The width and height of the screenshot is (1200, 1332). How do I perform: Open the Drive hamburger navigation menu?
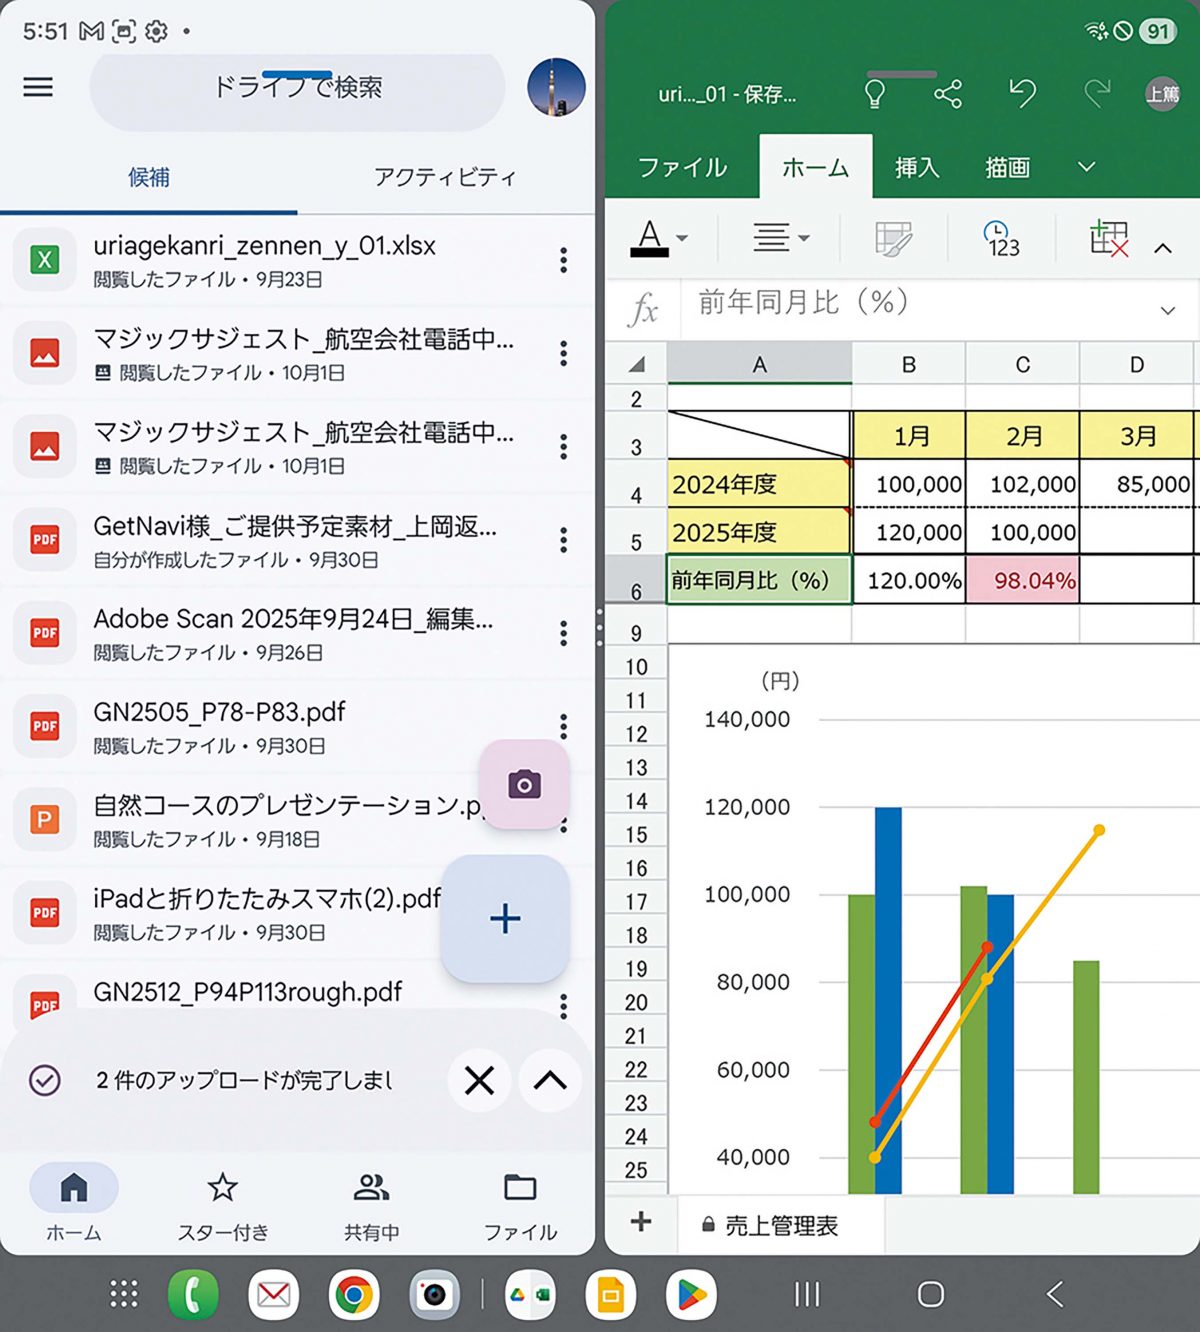point(38,87)
